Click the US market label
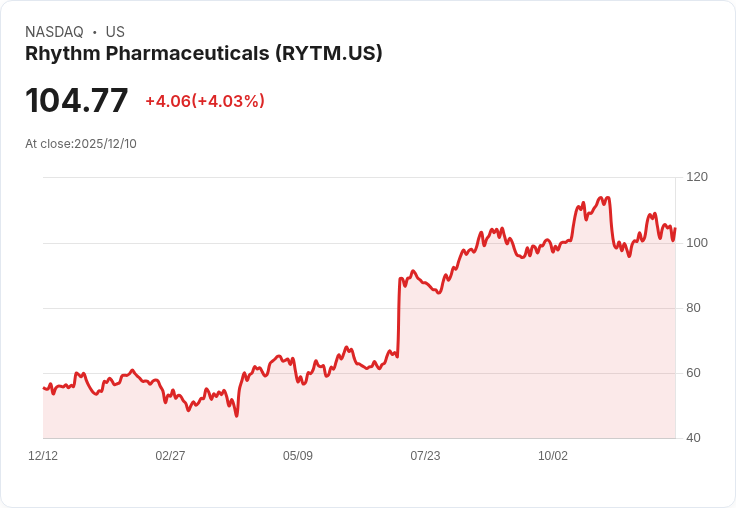 pyautogui.click(x=115, y=32)
